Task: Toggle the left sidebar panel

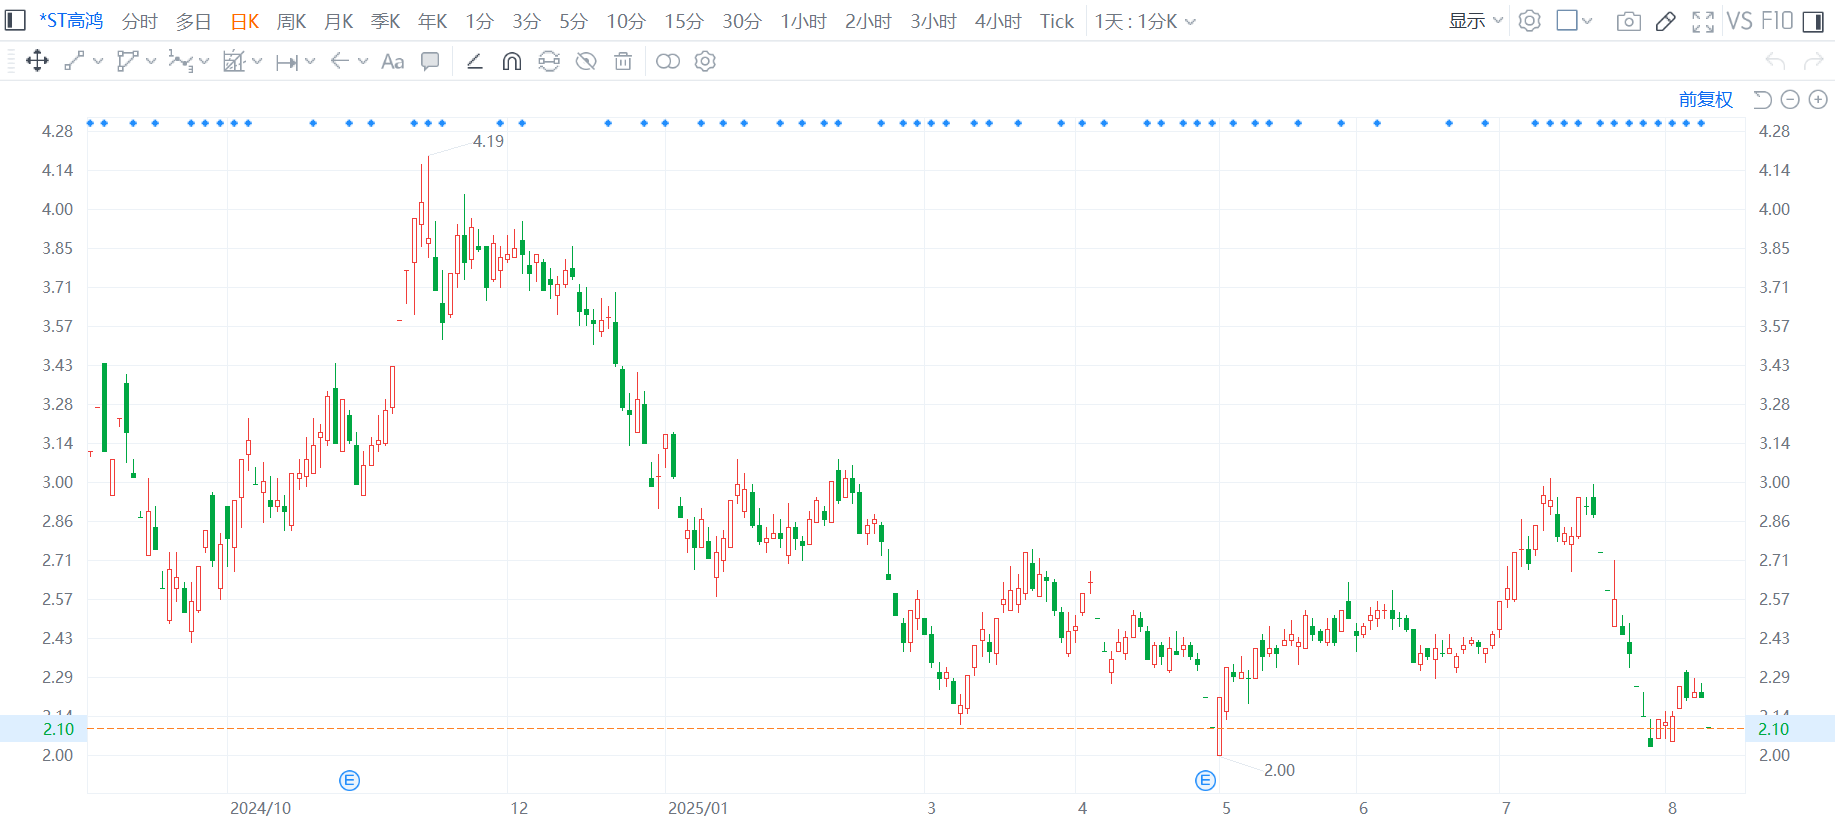Action: click(15, 21)
